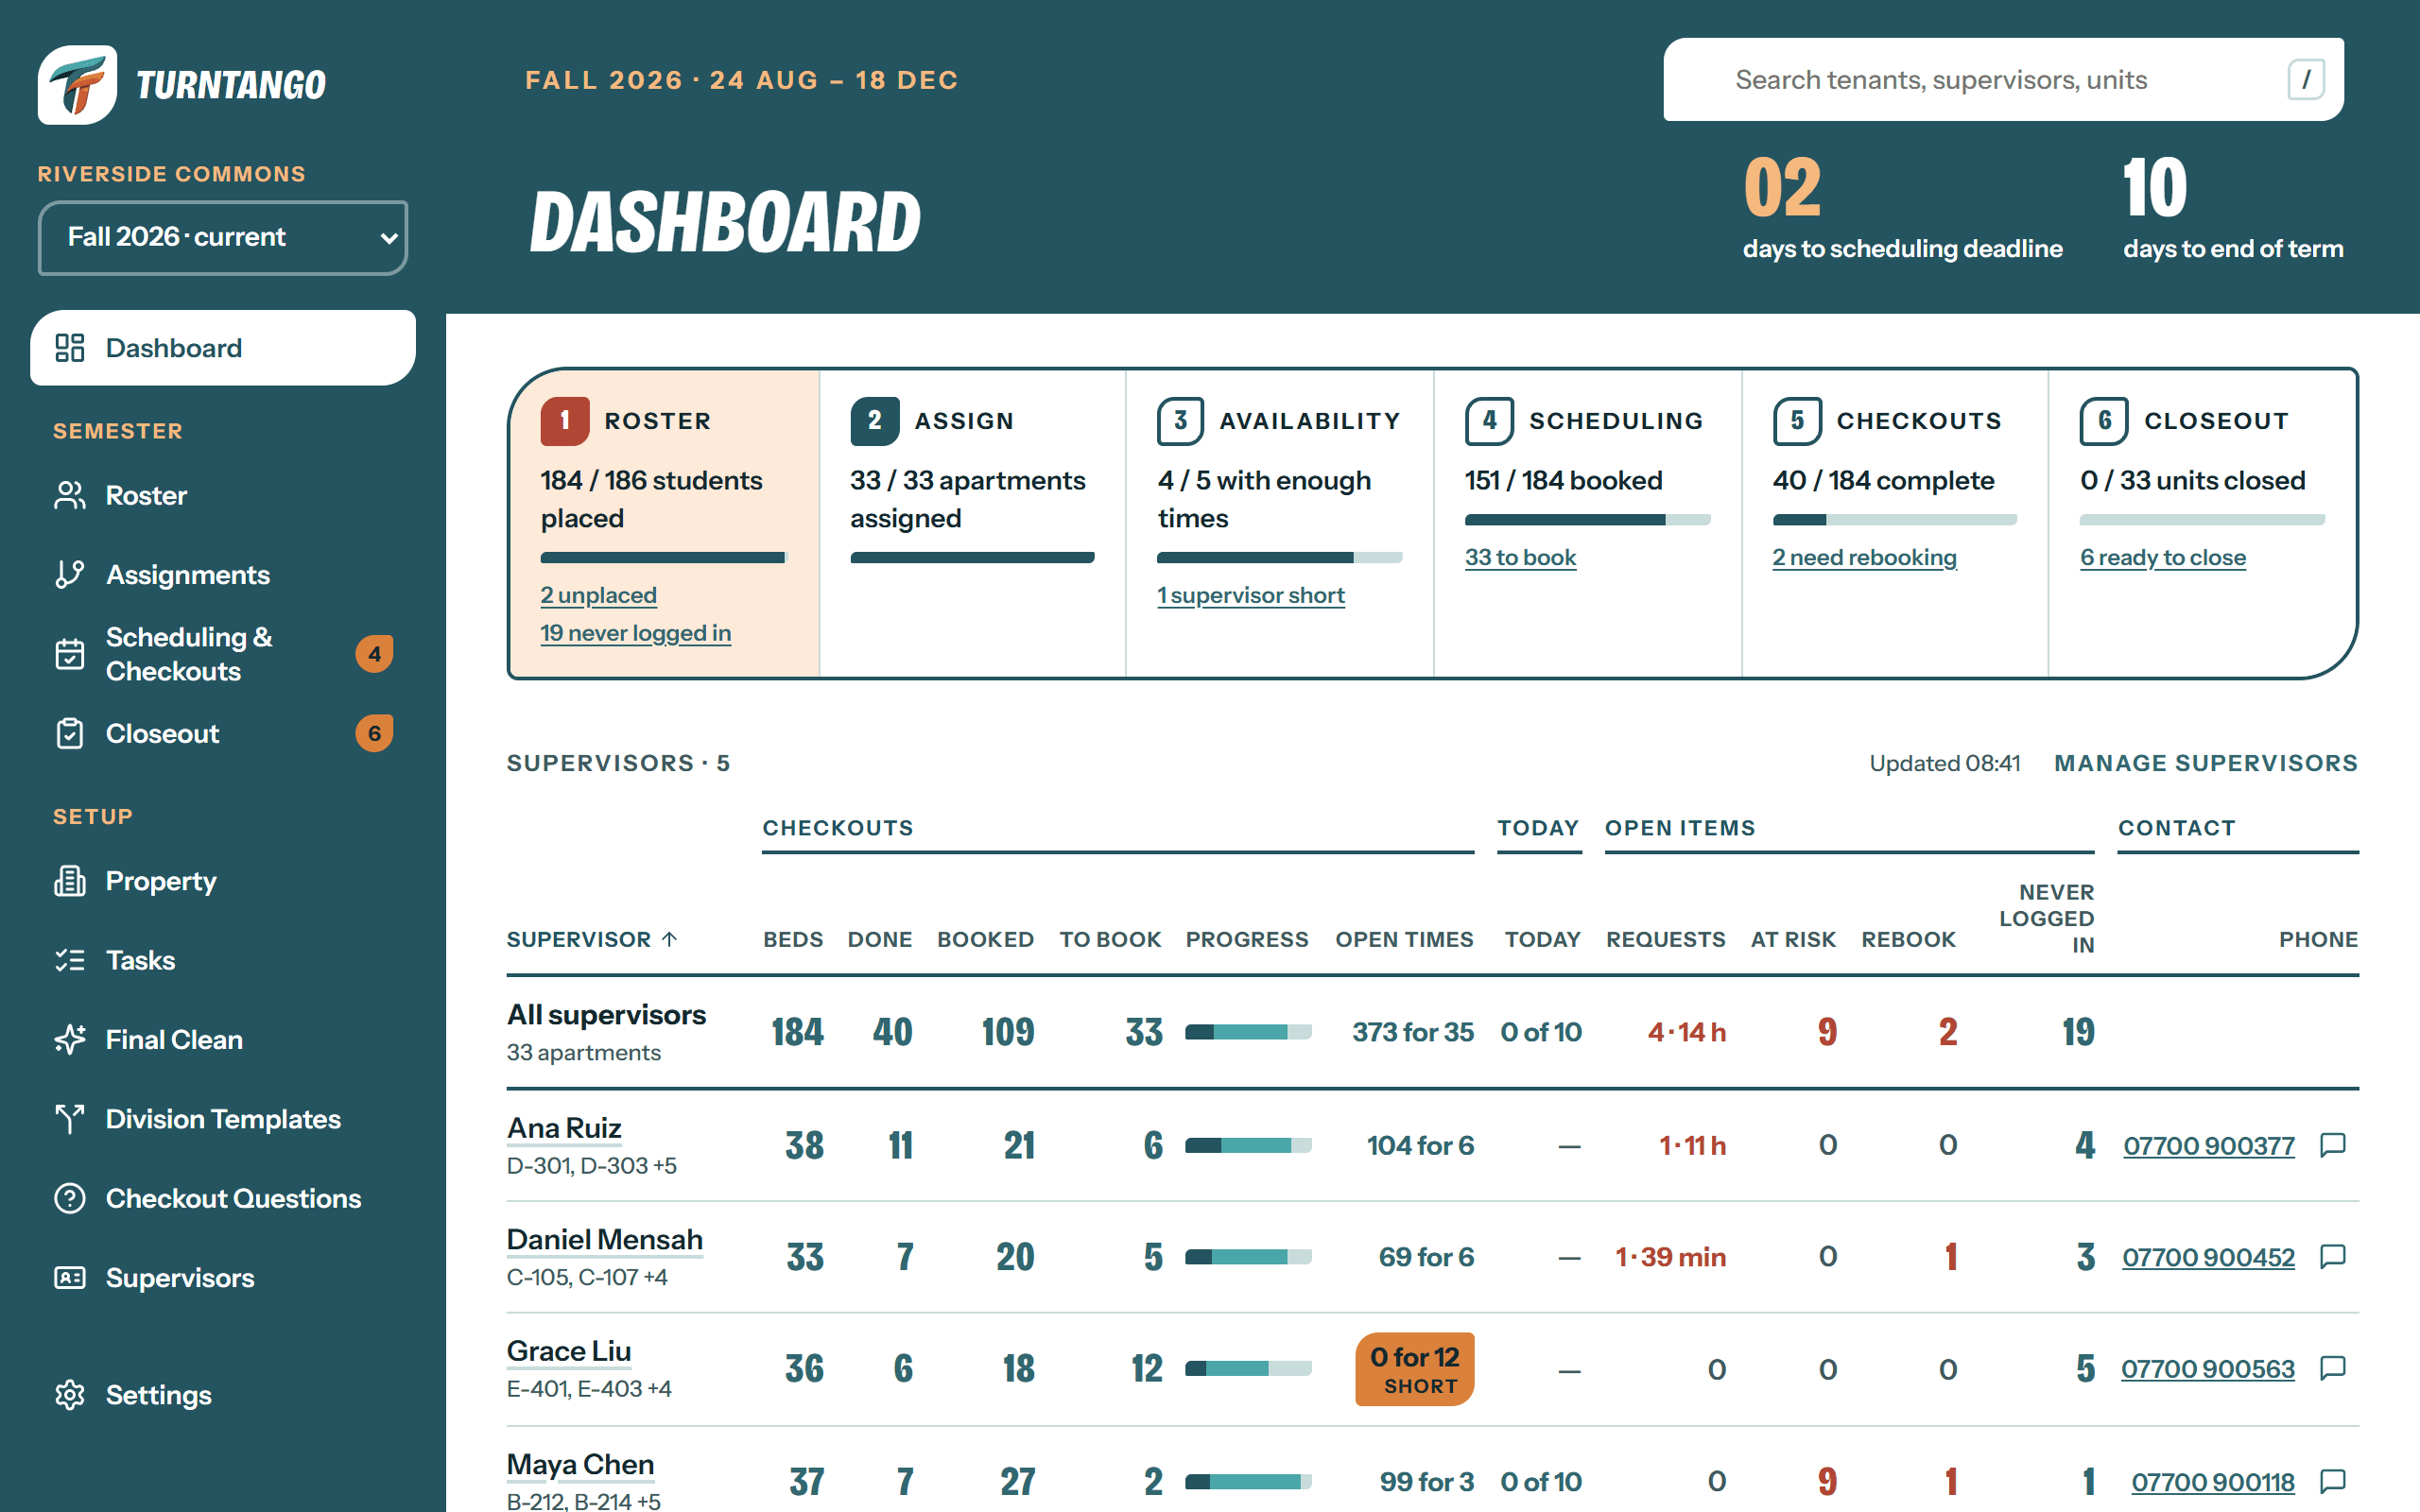The height and width of the screenshot is (1512, 2420).
Task: Click the Settings gear icon
Action: point(70,1395)
